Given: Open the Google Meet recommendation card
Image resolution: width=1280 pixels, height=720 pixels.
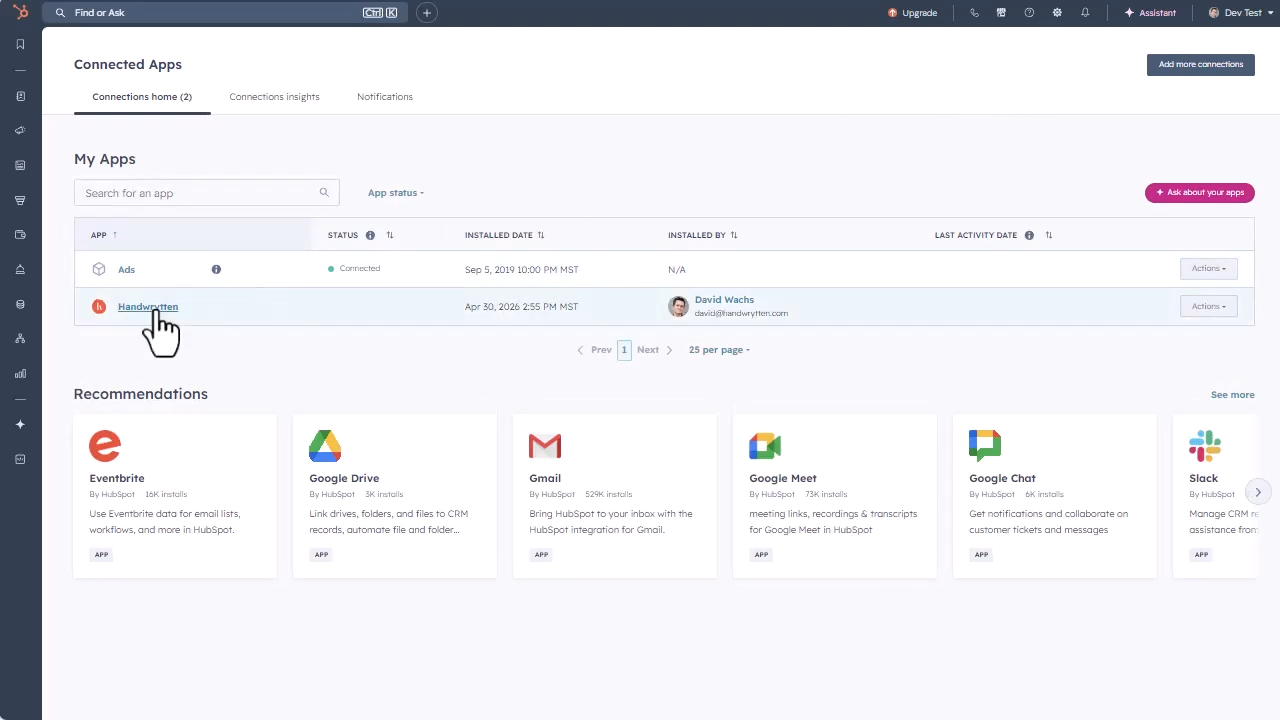Looking at the screenshot, I should (x=835, y=496).
